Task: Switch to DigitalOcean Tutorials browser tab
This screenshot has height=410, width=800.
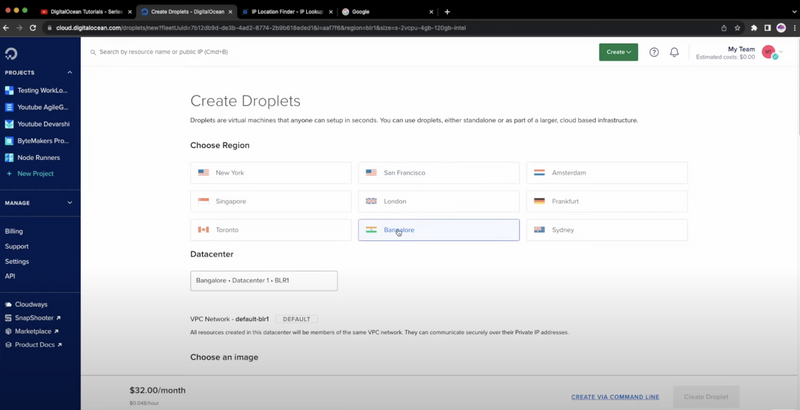Action: (85, 12)
